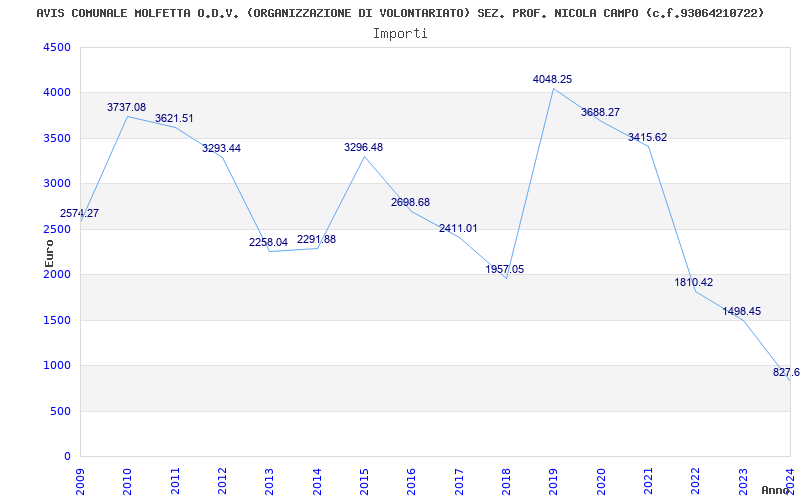Click data label 1810.42

694,282
